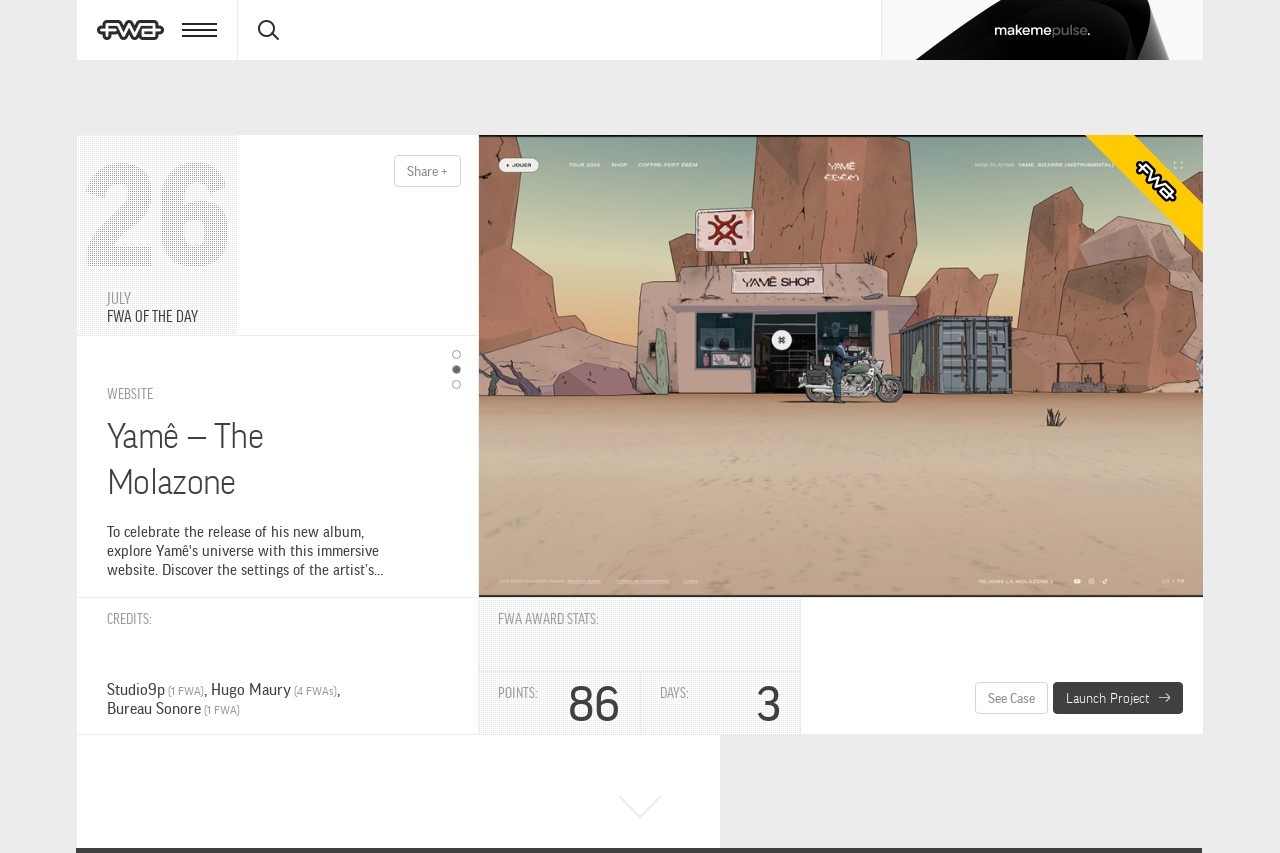Click the large 26 date number
Viewport: 1280px width, 853px height.
[158, 214]
